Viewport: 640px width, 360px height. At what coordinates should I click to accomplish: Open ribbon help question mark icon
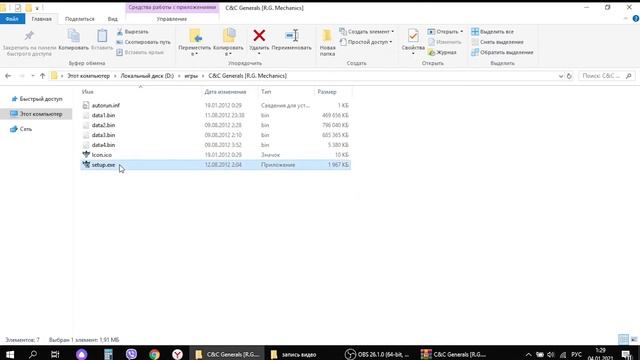tap(636, 19)
